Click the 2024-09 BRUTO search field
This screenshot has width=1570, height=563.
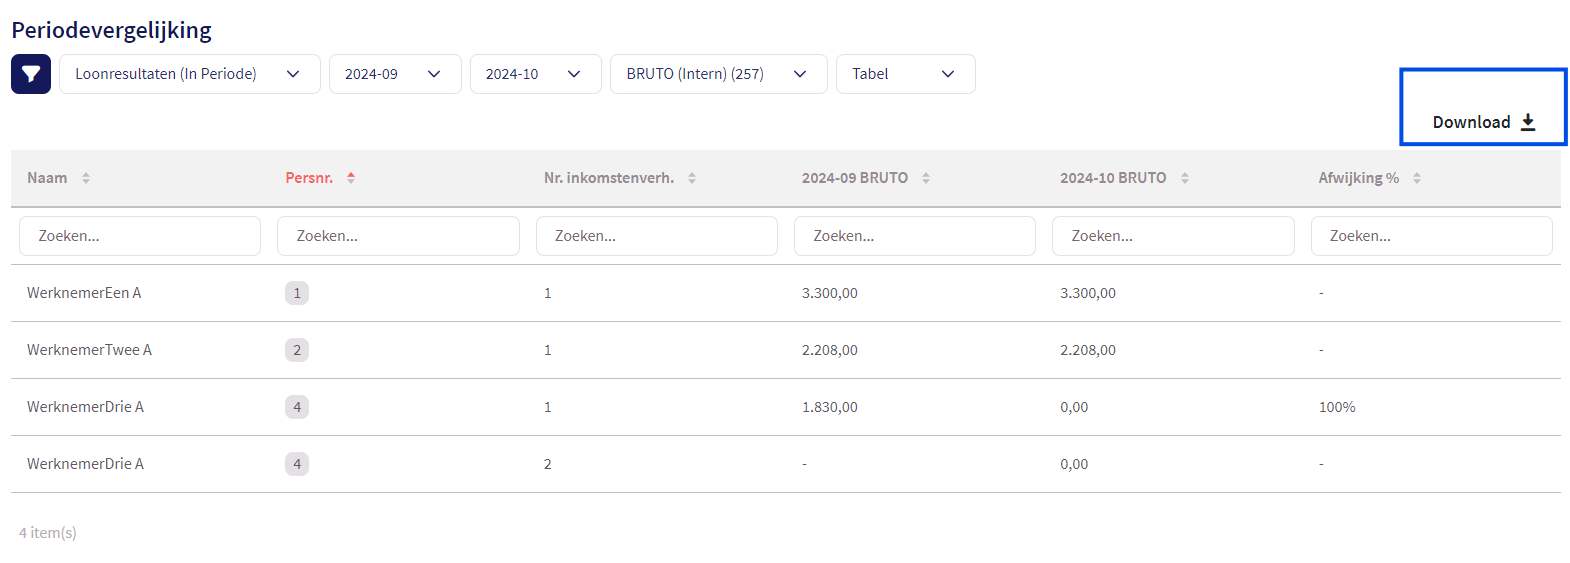914,236
